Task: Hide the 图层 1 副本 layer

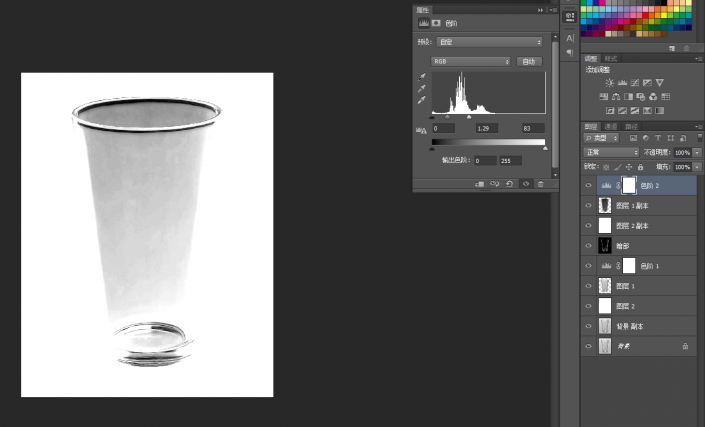Action: (589, 206)
